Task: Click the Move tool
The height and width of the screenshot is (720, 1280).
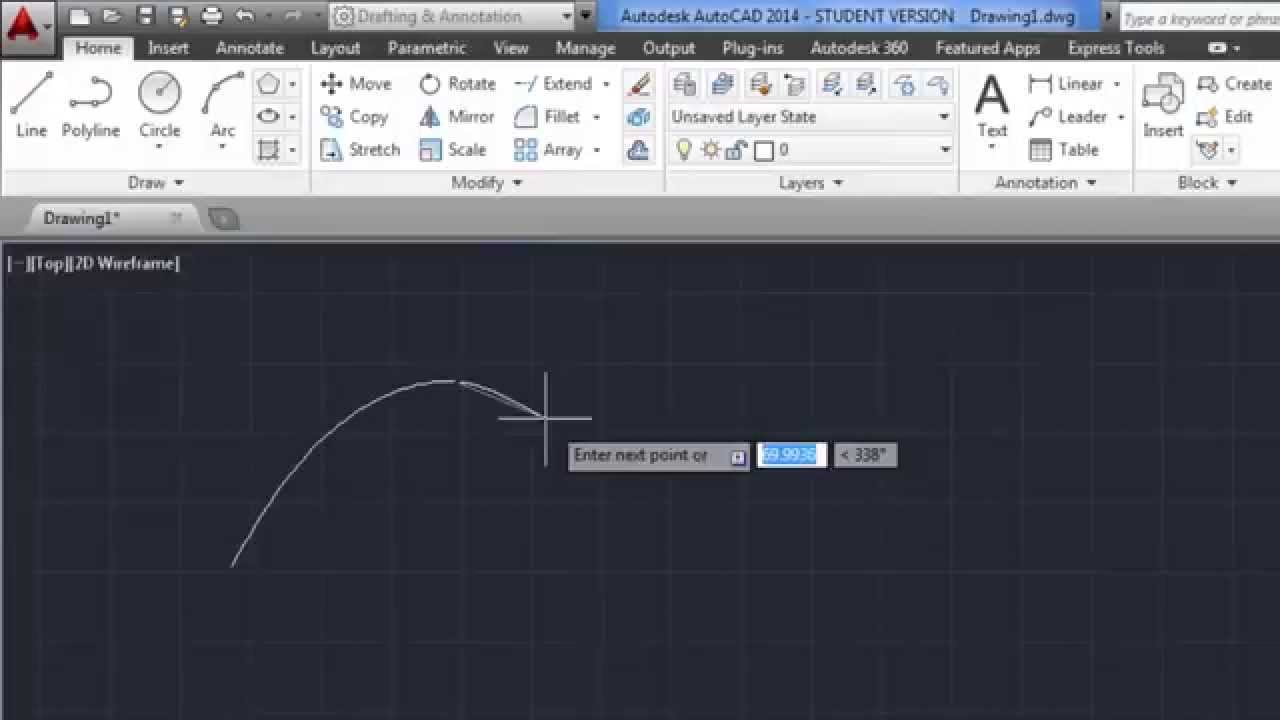Action: pyautogui.click(x=356, y=84)
